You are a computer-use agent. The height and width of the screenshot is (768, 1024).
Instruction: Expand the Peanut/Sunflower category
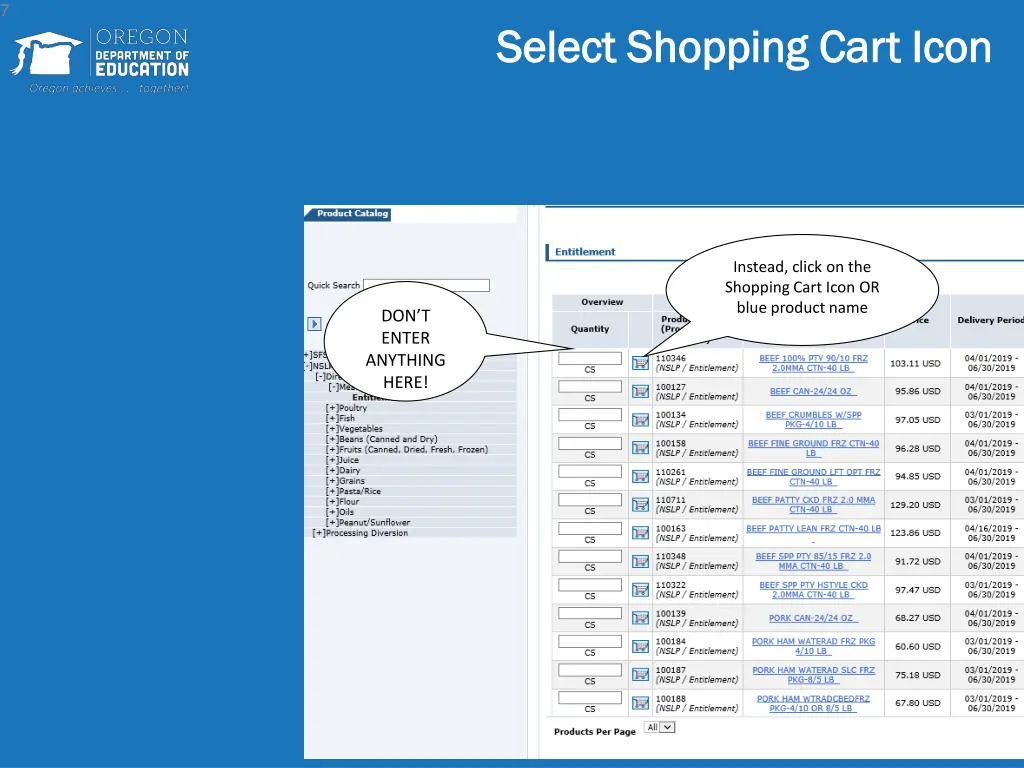(332, 522)
